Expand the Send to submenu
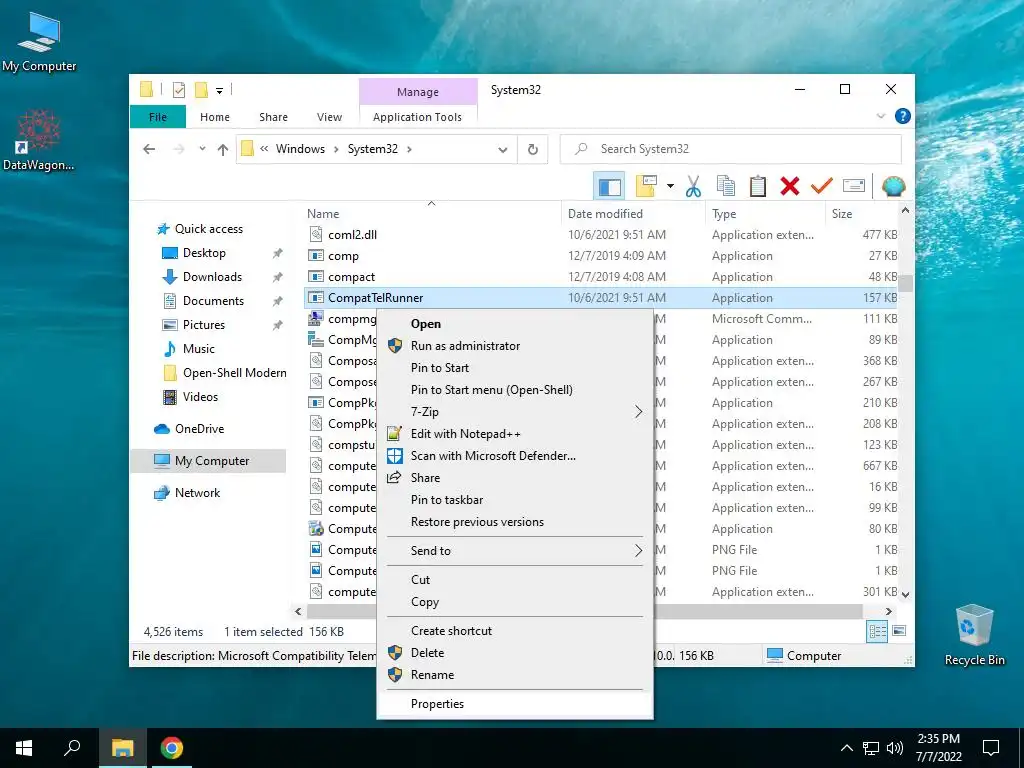This screenshot has height=768, width=1024. (515, 551)
